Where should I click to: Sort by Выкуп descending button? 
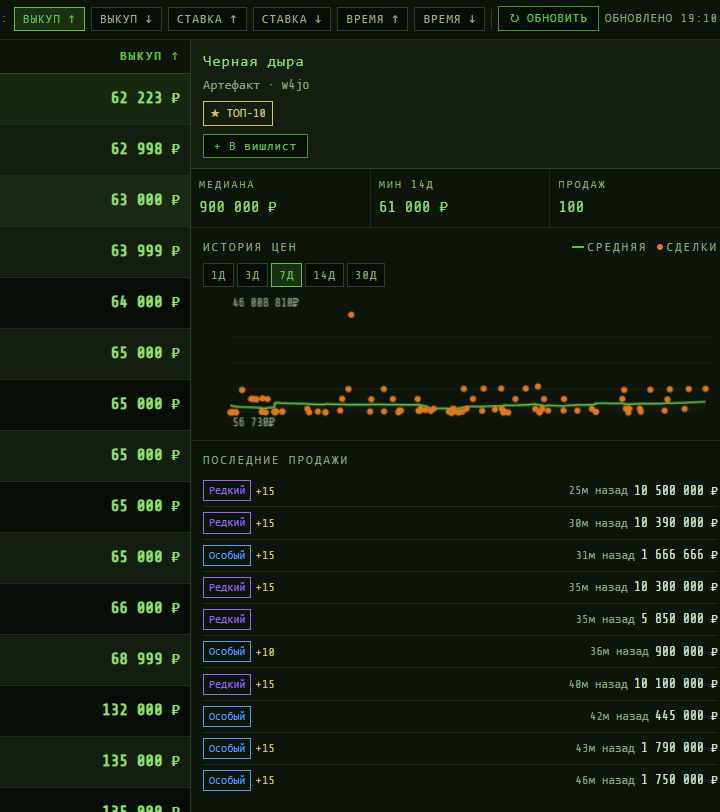126,19
